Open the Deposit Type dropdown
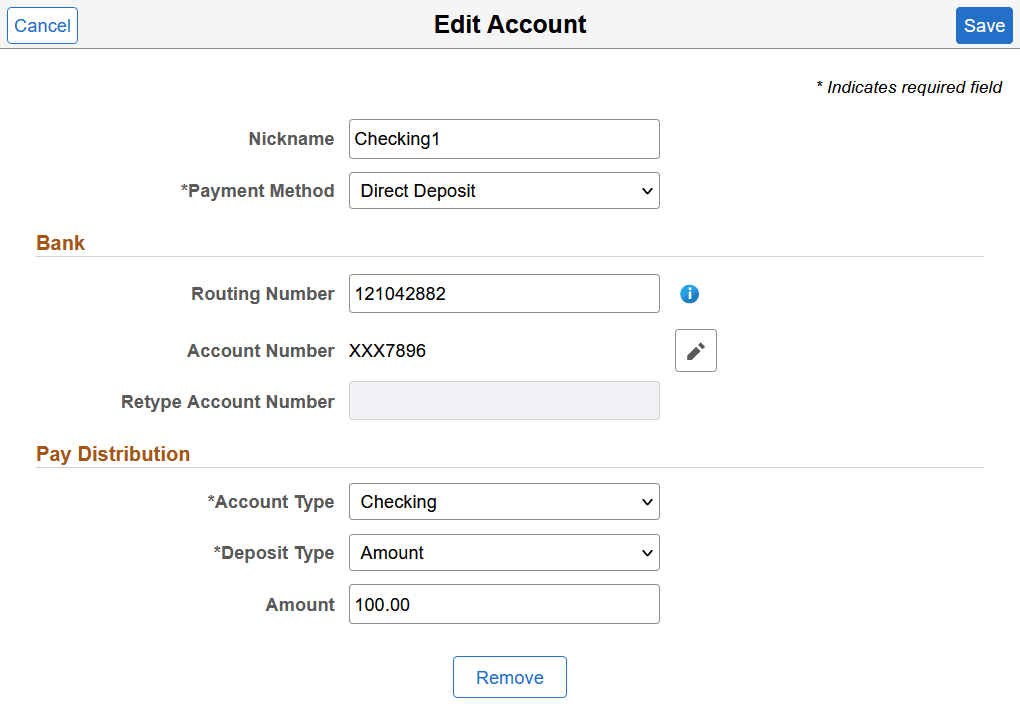This screenshot has width=1020, height=706. coord(504,553)
